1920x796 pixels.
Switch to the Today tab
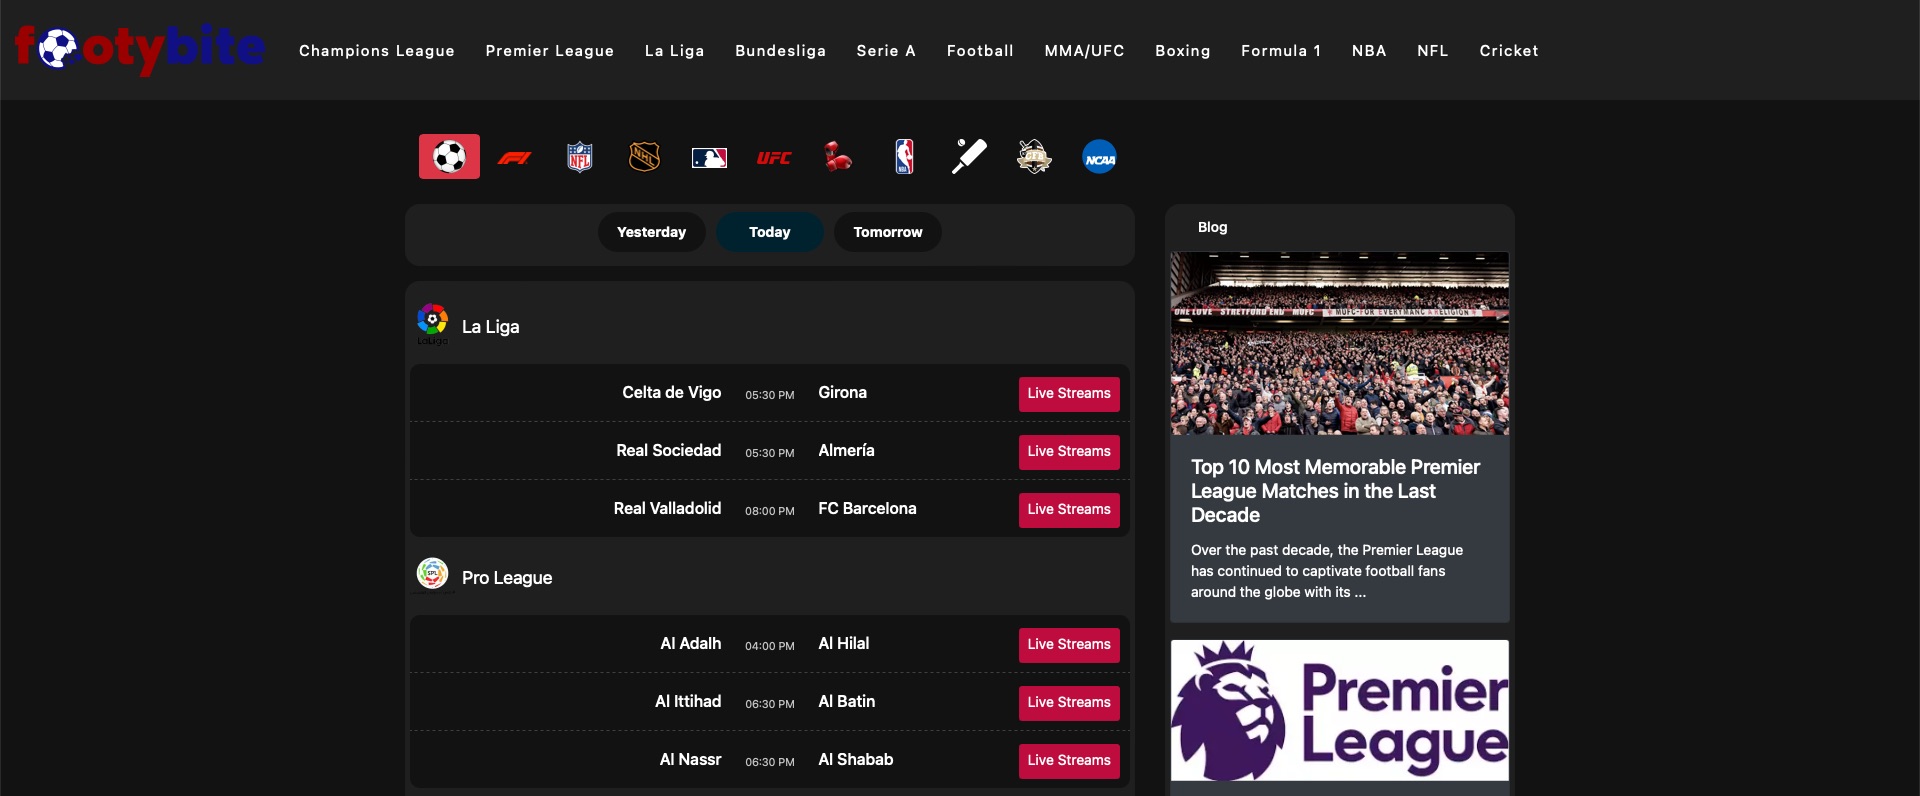(x=769, y=232)
